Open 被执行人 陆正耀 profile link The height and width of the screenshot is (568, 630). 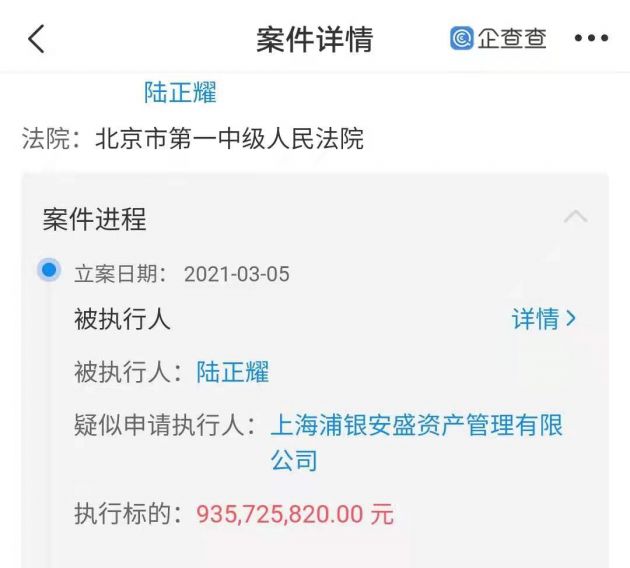tap(232, 372)
